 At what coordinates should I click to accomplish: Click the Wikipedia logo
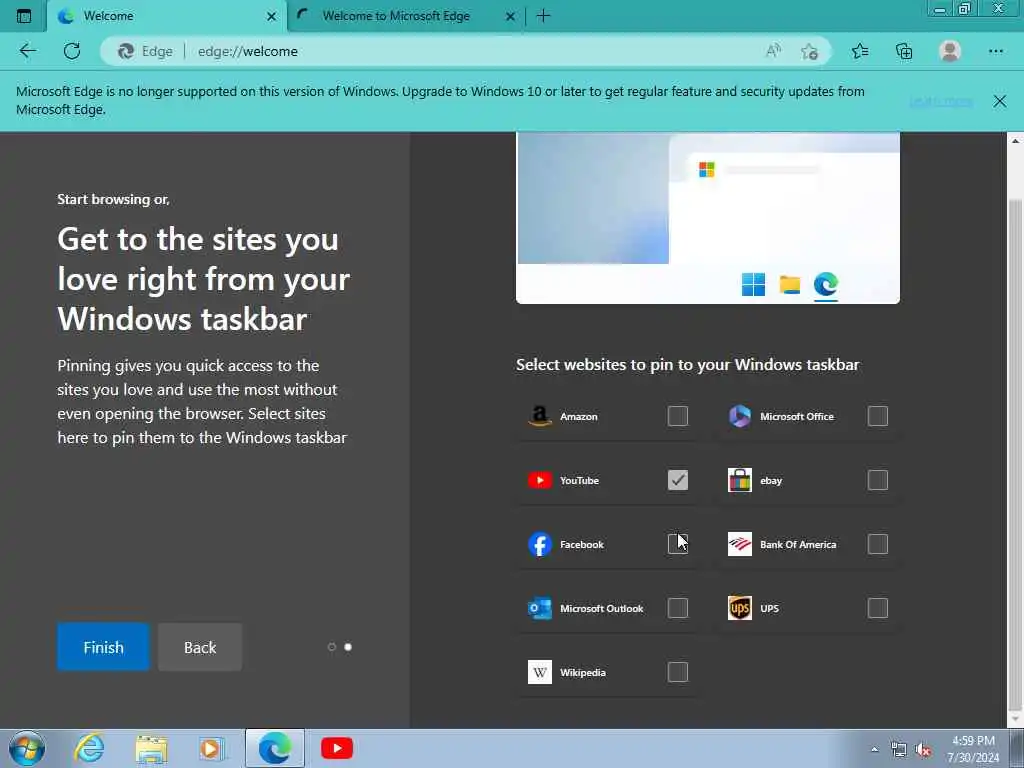tap(539, 672)
